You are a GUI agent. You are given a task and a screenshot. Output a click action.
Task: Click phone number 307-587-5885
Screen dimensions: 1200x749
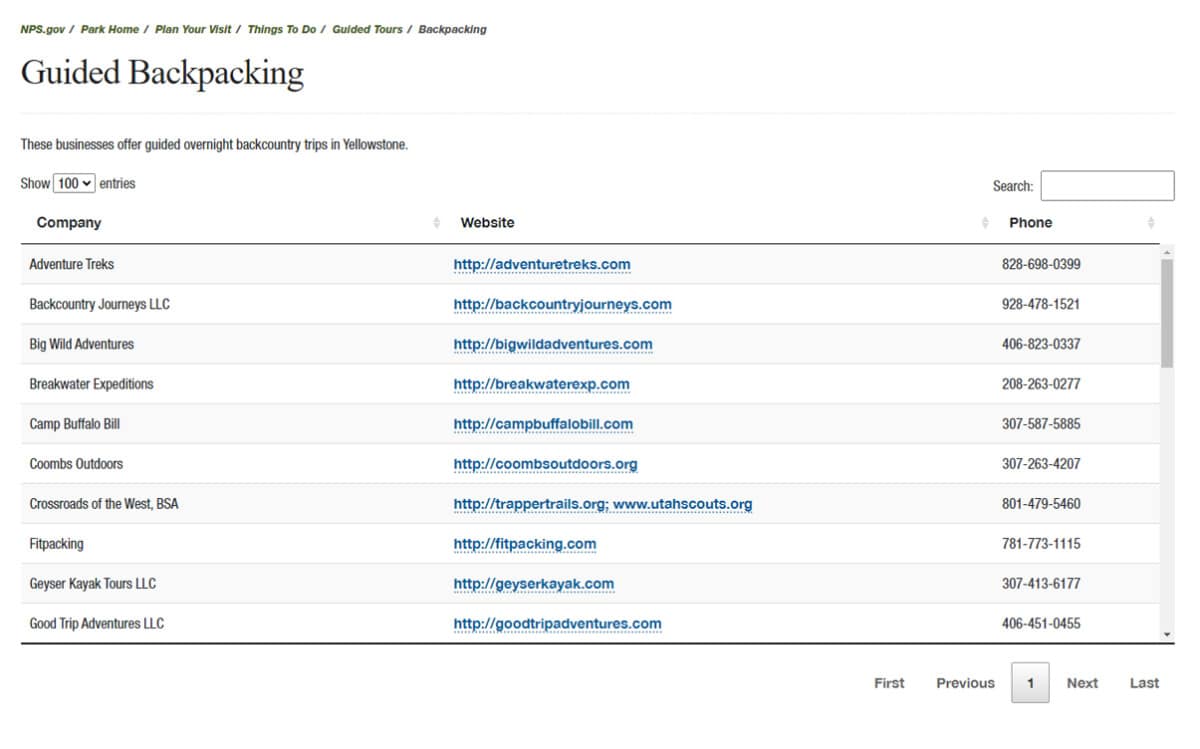1041,425
